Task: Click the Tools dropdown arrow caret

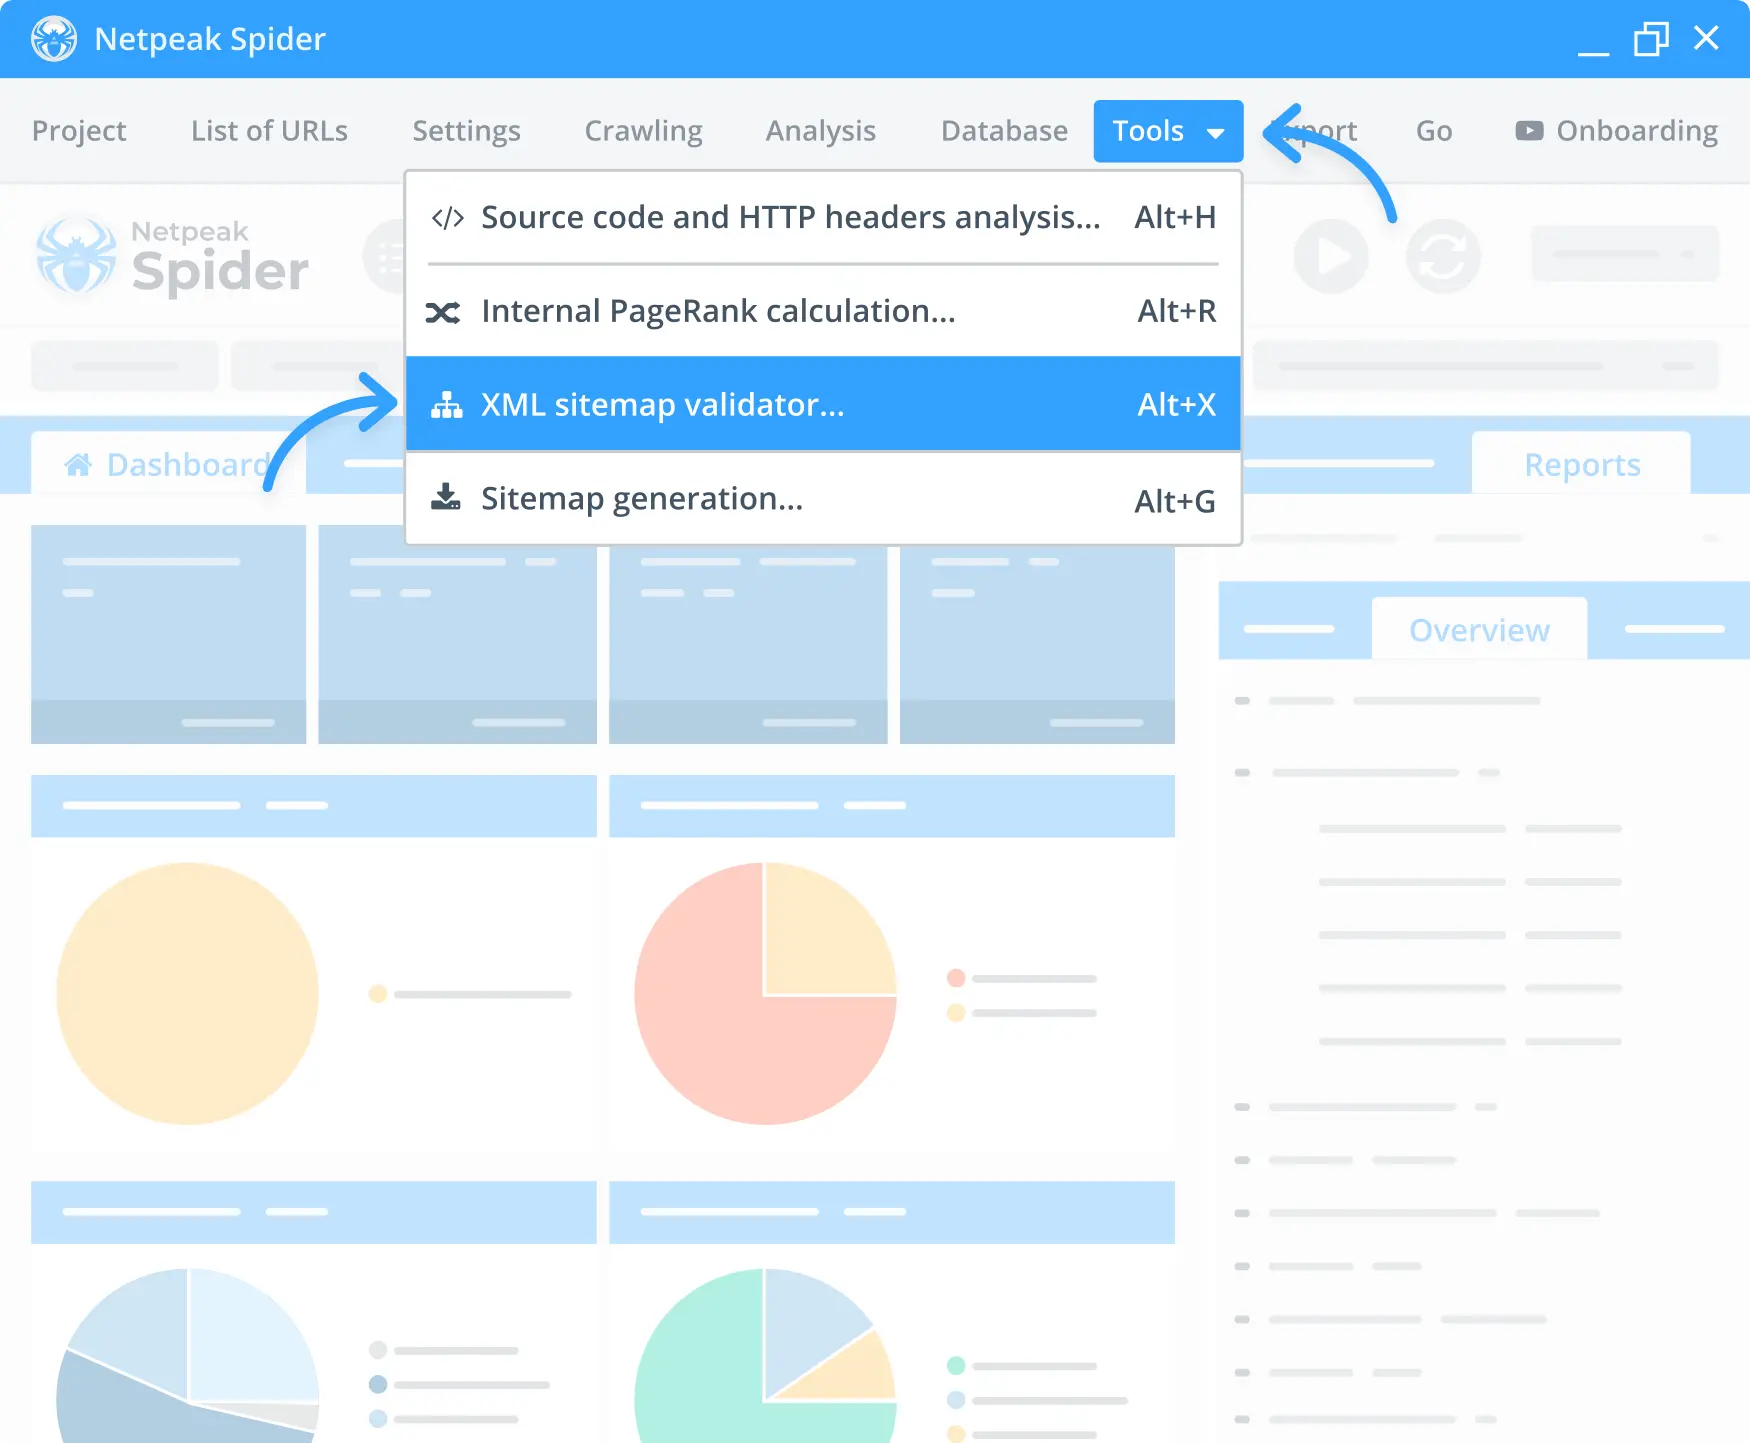Action: click(x=1215, y=133)
